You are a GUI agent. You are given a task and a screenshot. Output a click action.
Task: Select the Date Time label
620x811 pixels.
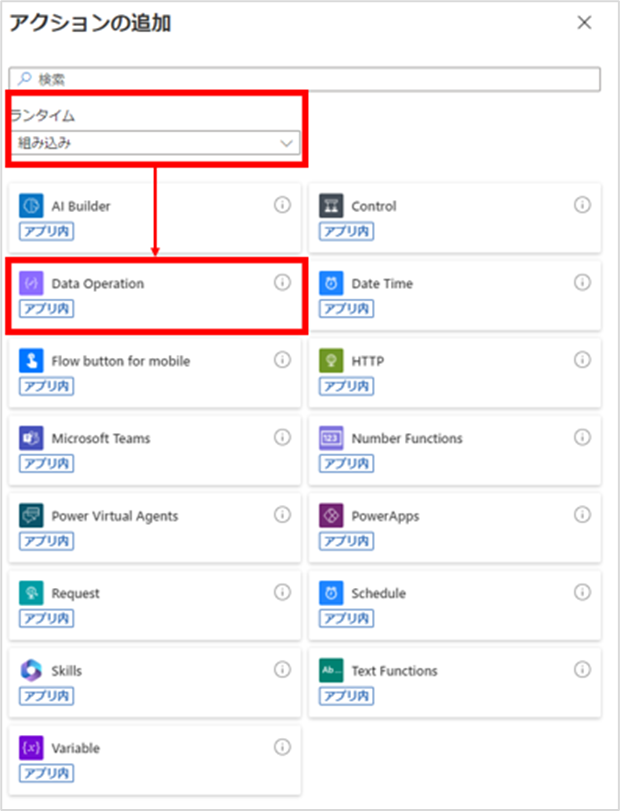(x=382, y=284)
